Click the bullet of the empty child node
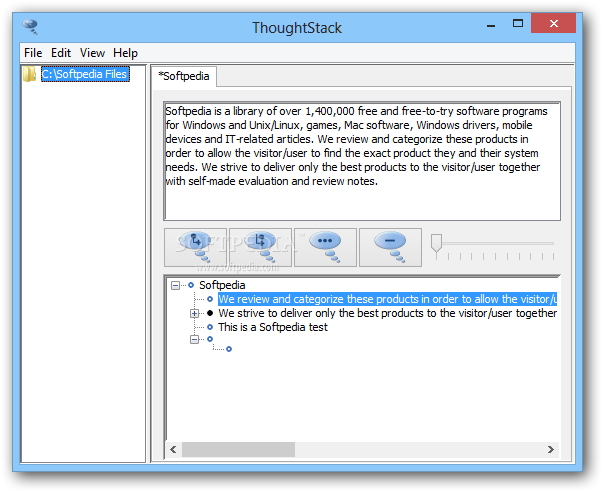This screenshot has height=492, width=603. [229, 349]
